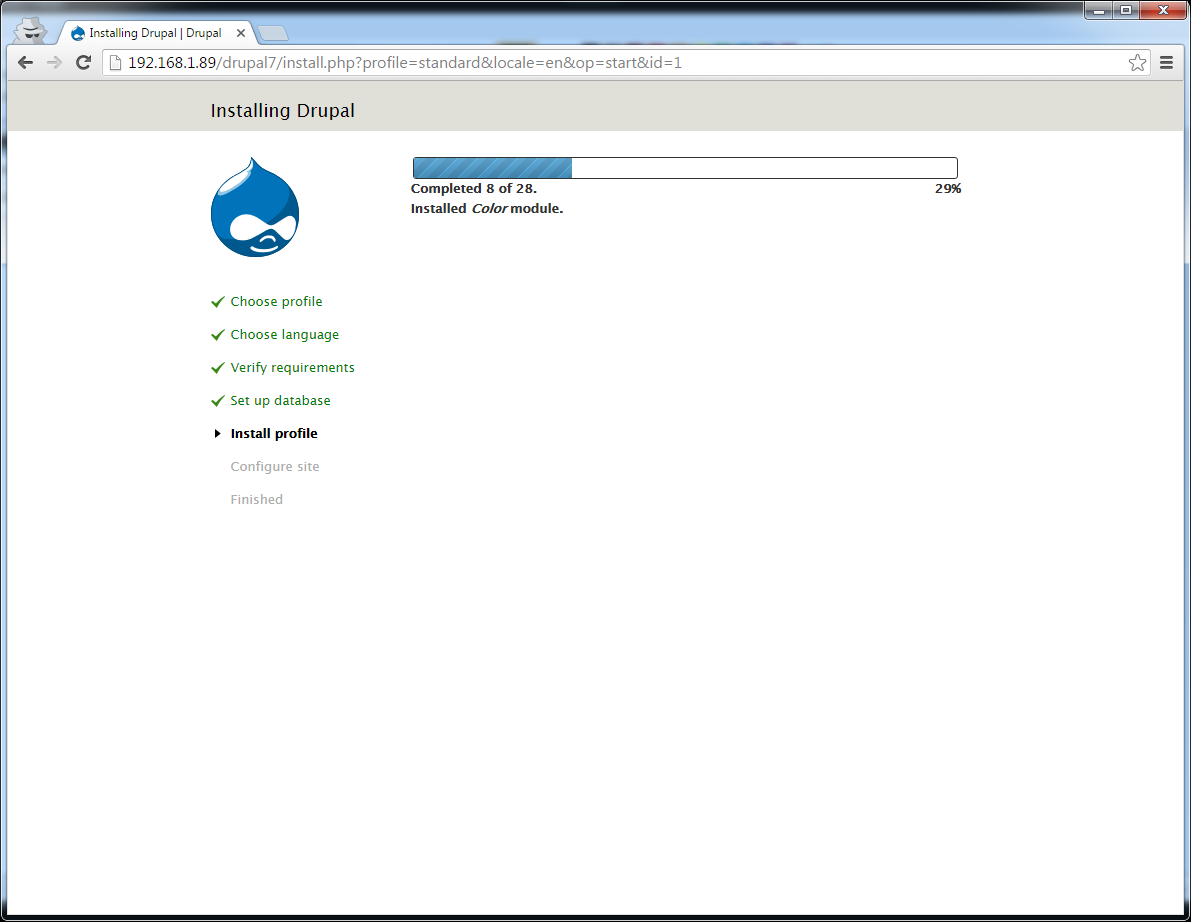Click the checkmark beside Verify requirements
The height and width of the screenshot is (922, 1191).
pyautogui.click(x=218, y=368)
